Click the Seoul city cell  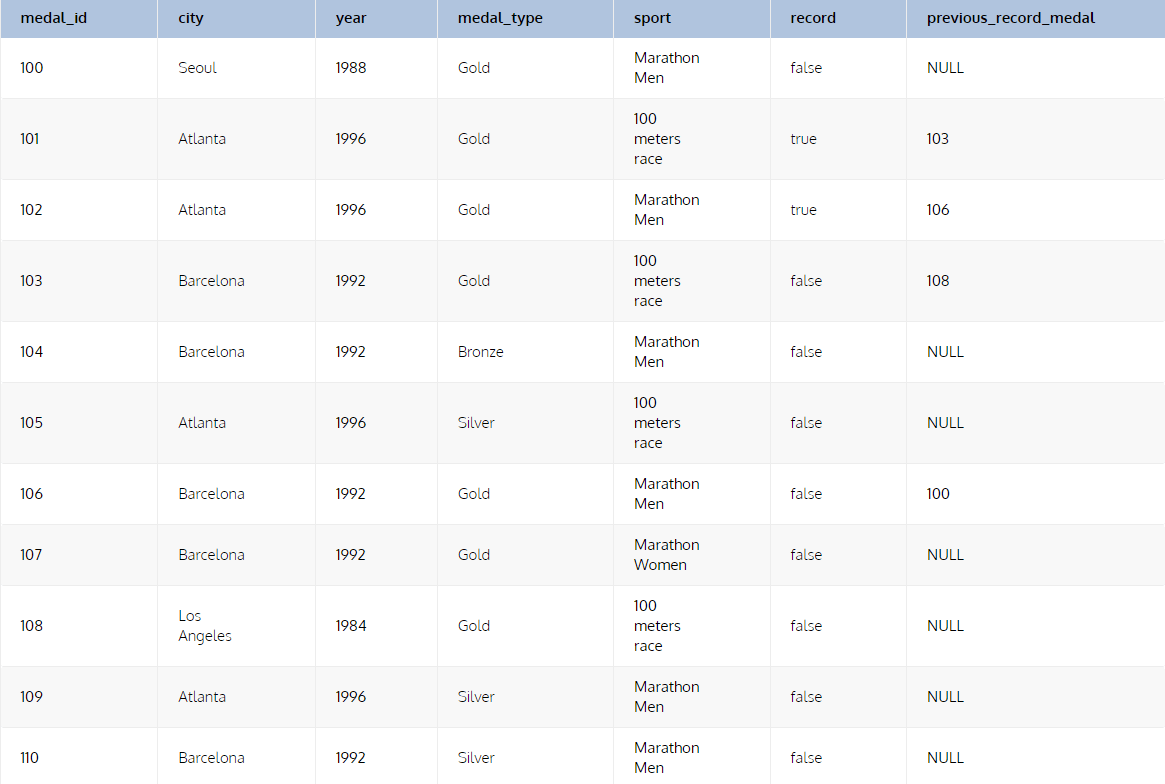point(198,68)
